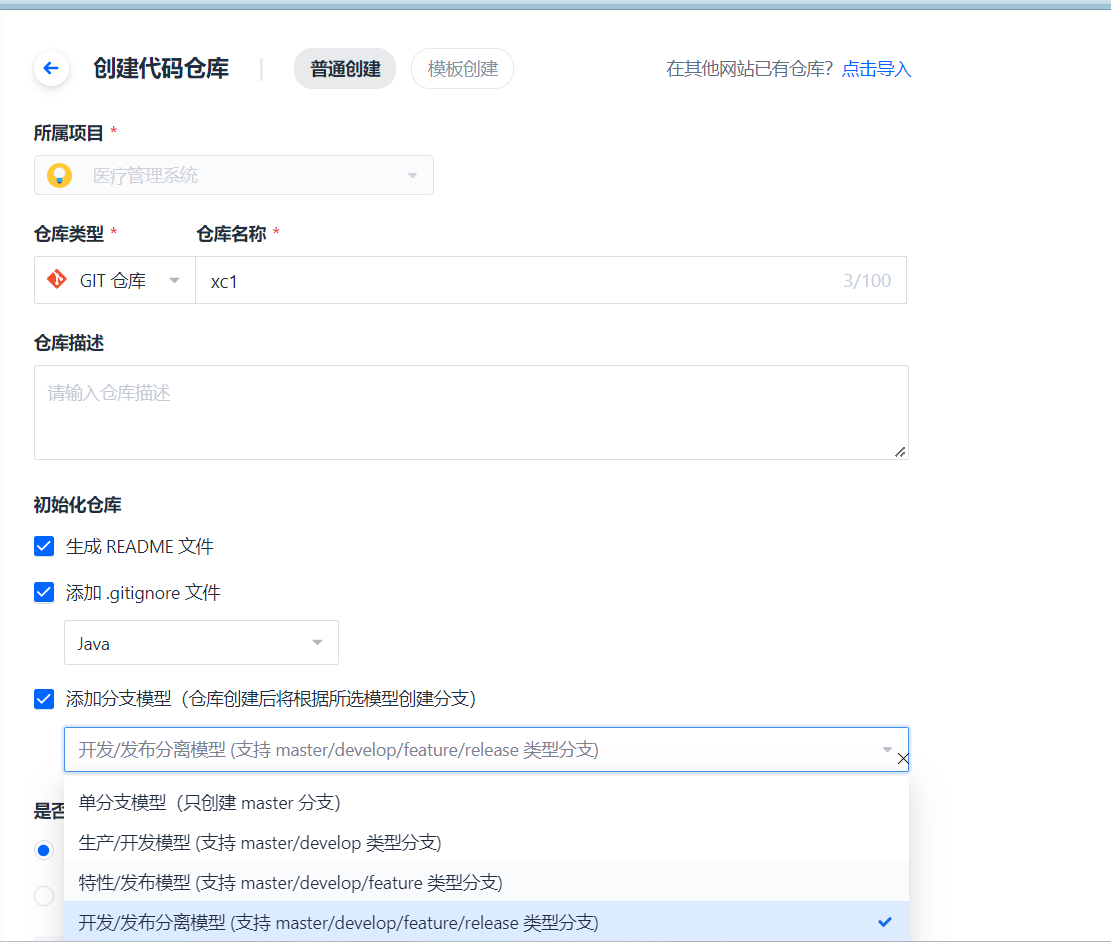The image size is (1111, 942).
Task: Click the checkmark beside 开发/发布分离模型
Action: pos(884,921)
